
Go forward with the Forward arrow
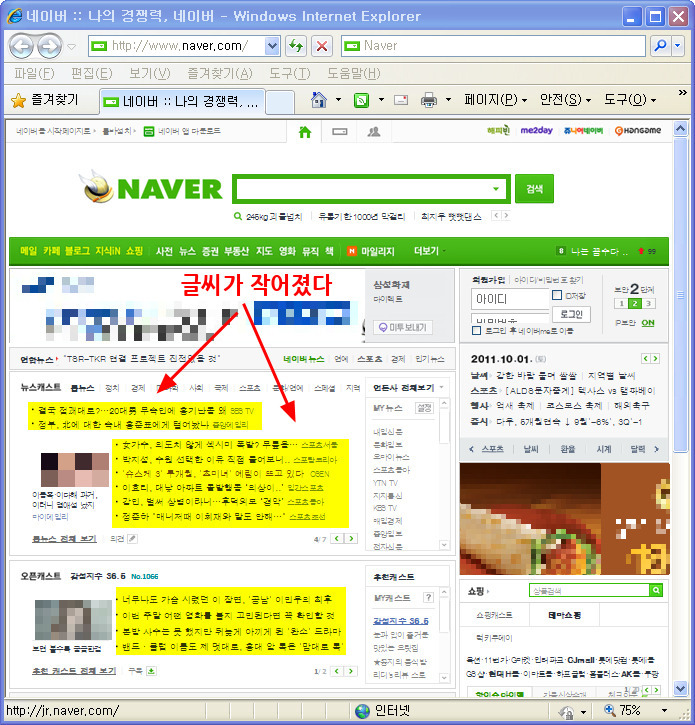click(x=50, y=46)
